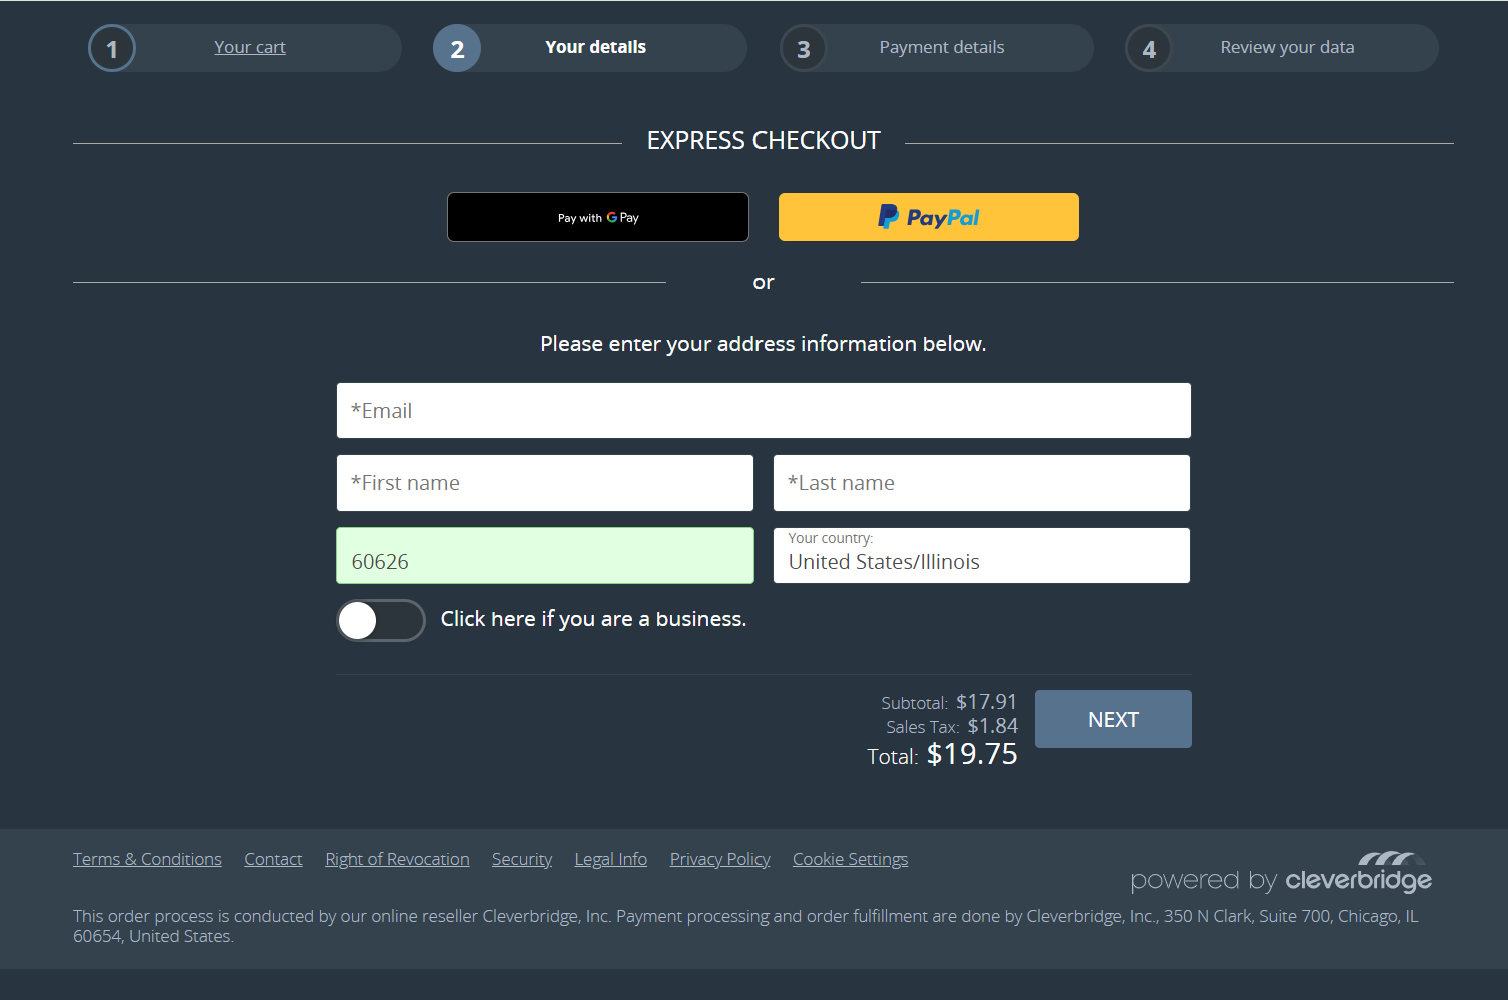Image resolution: width=1508 pixels, height=1000 pixels.
Task: Click the powered by cleverbridge logo
Action: 1281,873
